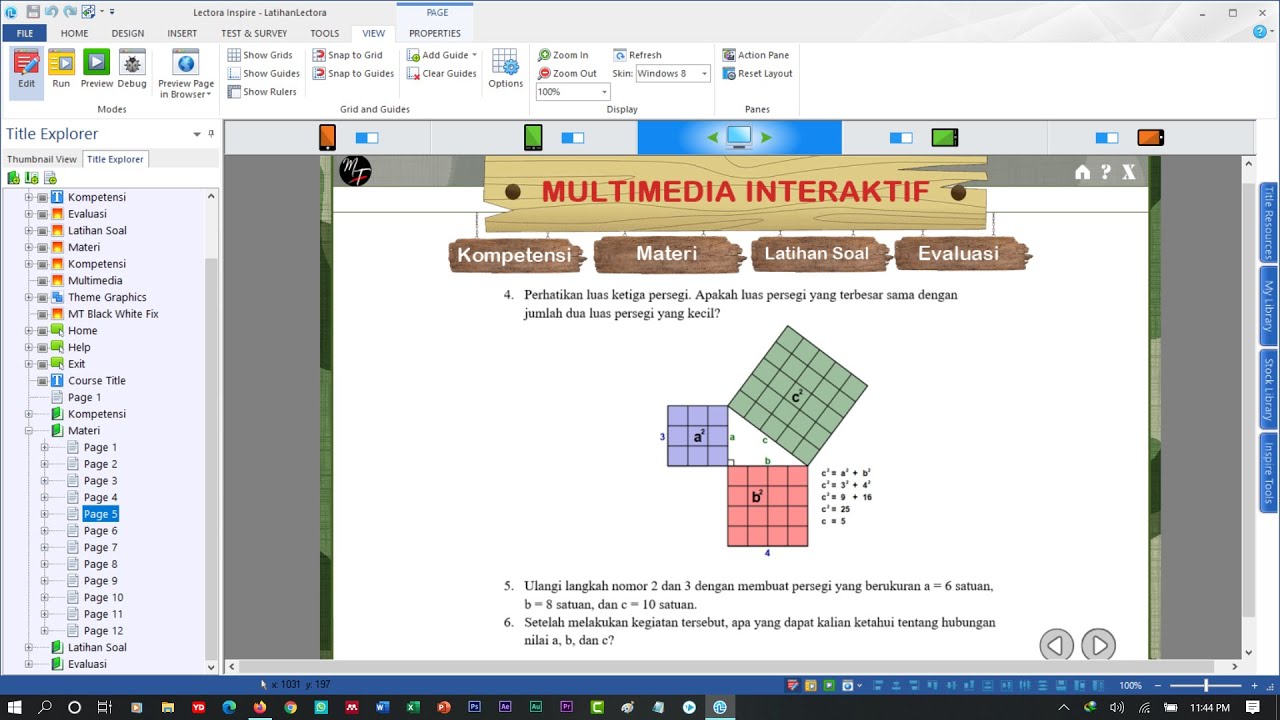This screenshot has width=1280, height=720.
Task: Toggle inheritance switch beside tablet landscape view
Action: [902, 138]
